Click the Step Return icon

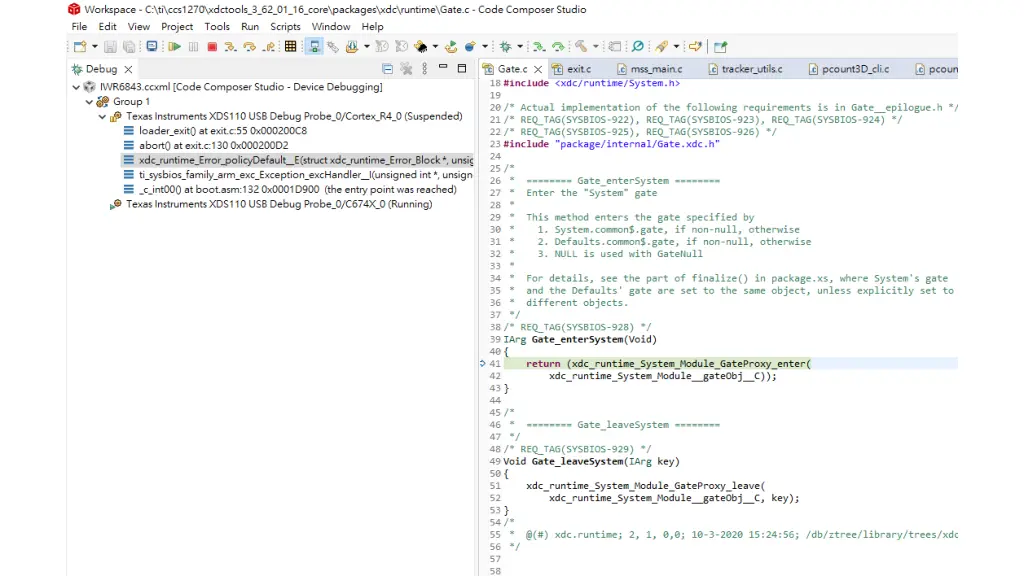click(x=269, y=46)
